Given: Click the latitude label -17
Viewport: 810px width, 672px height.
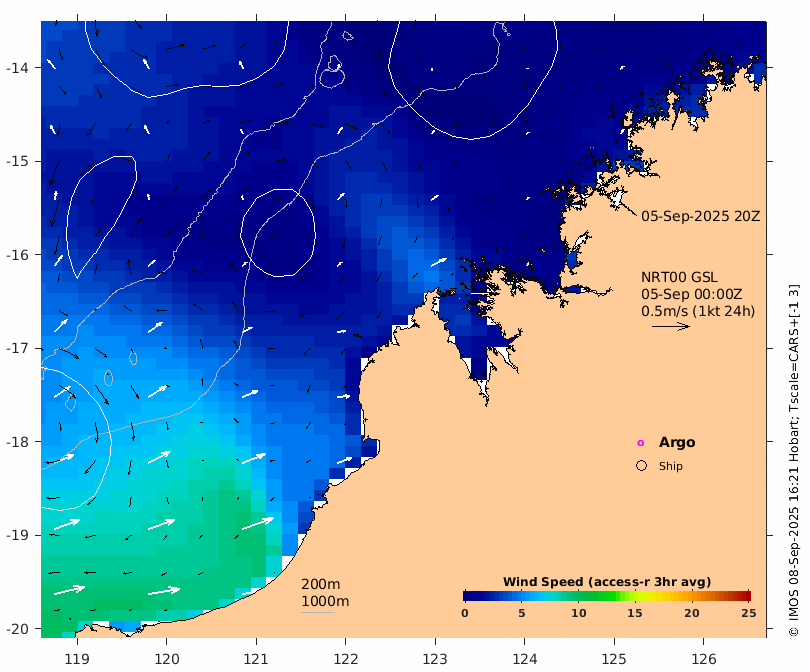Looking at the screenshot, I should [x=17, y=348].
